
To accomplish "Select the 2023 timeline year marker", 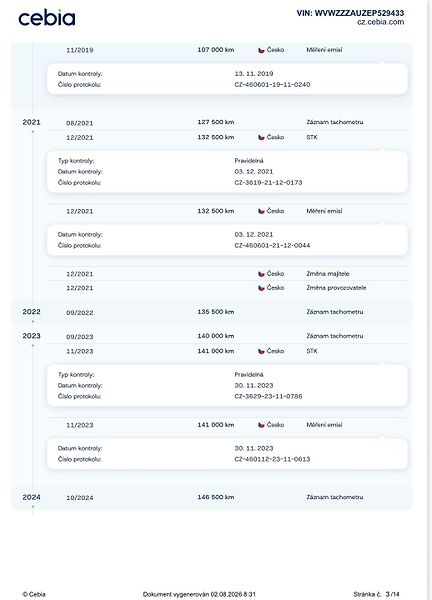I will click(31, 336).
